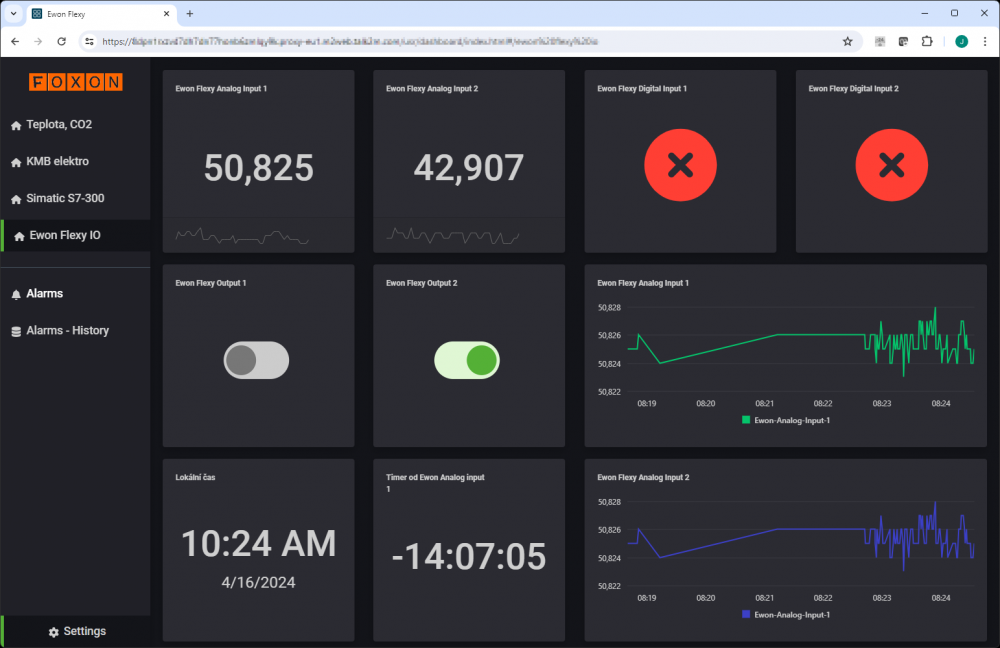Toggle the blue Ewon-Analog-Input-1 legend swatch
Viewport: 1000px width, 648px height.
(x=746, y=614)
